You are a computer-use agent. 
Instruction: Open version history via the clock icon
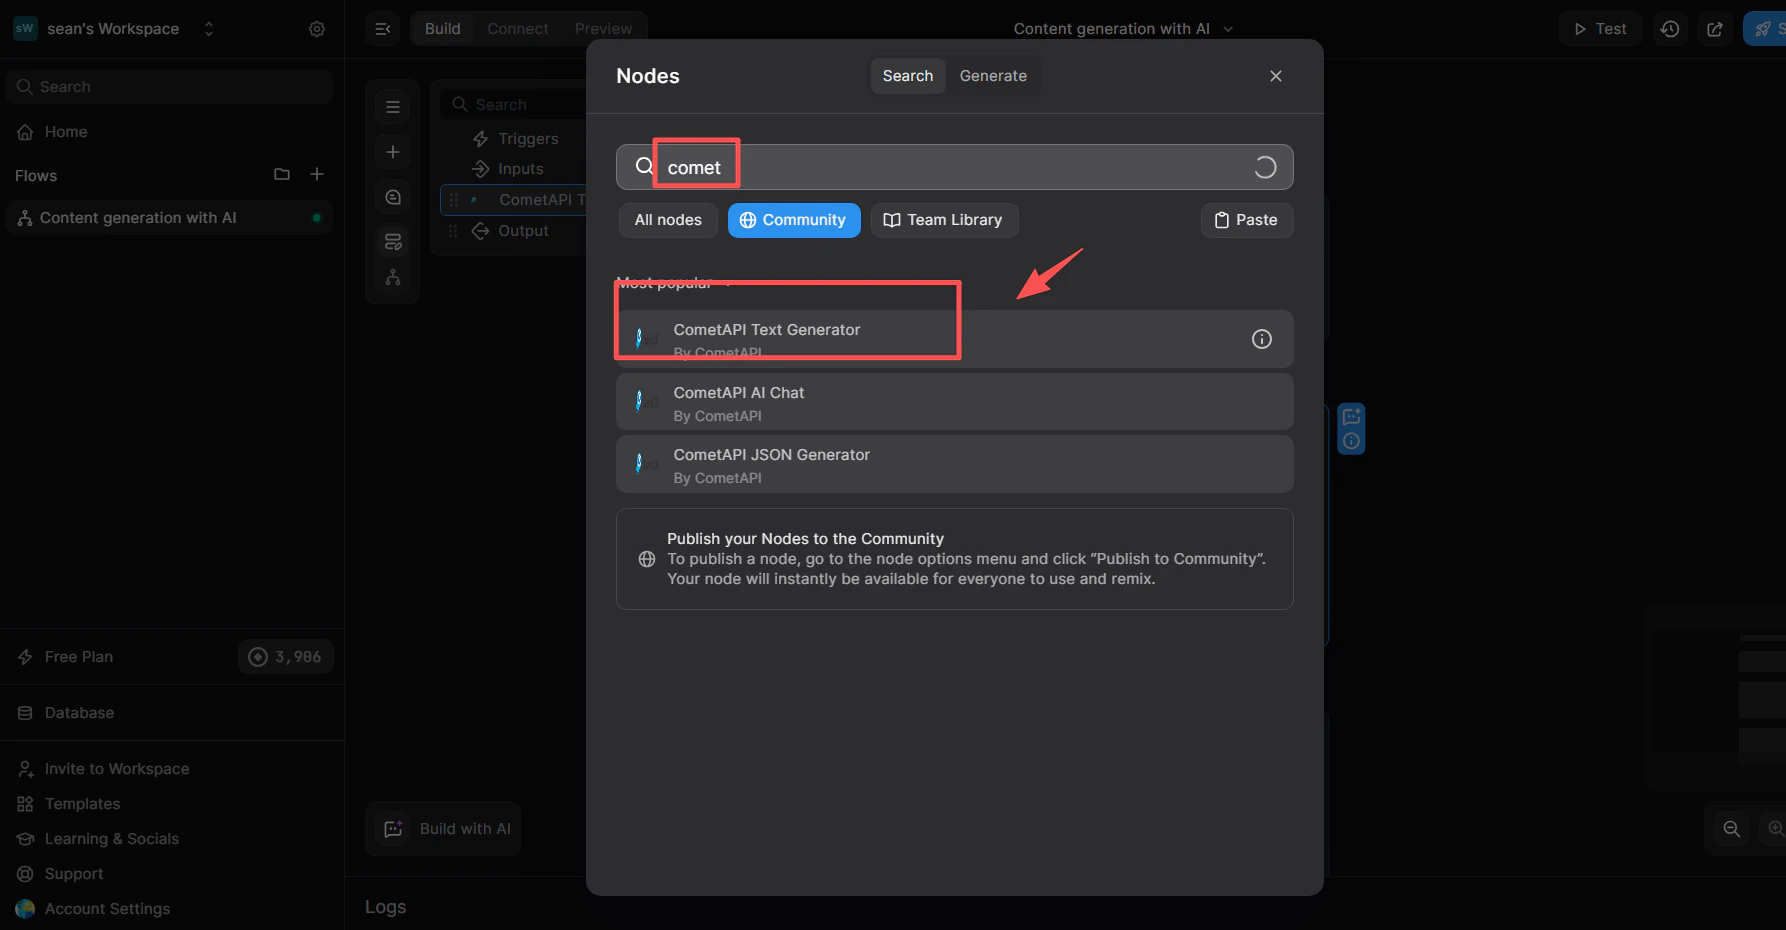point(1669,28)
